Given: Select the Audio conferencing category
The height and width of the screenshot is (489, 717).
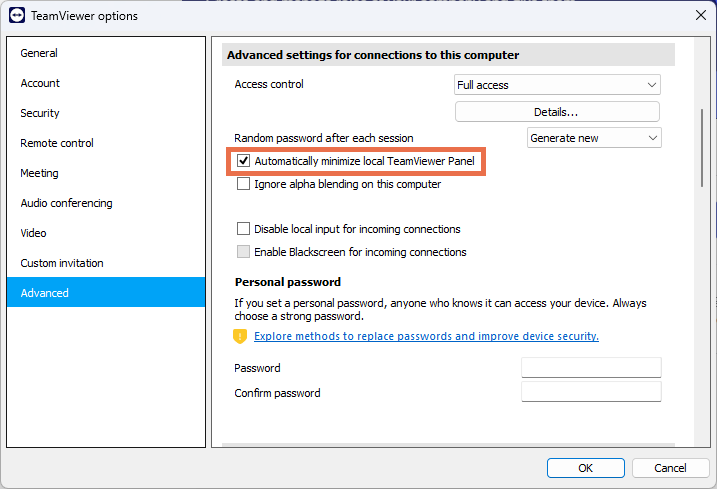Looking at the screenshot, I should click(66, 203).
